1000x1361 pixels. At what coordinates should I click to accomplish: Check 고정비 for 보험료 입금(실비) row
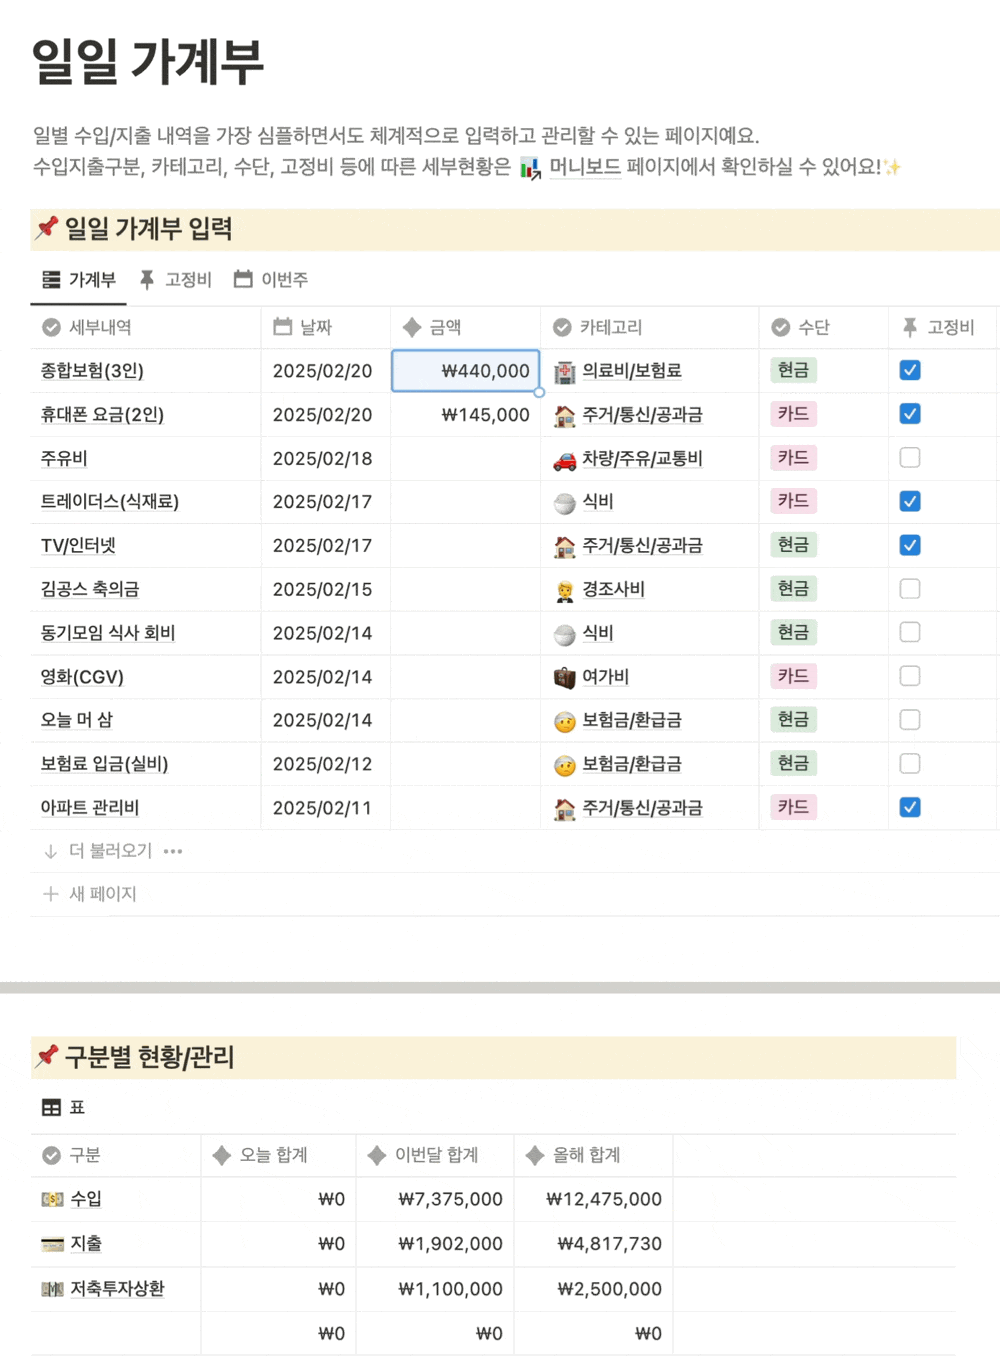pyautogui.click(x=910, y=764)
